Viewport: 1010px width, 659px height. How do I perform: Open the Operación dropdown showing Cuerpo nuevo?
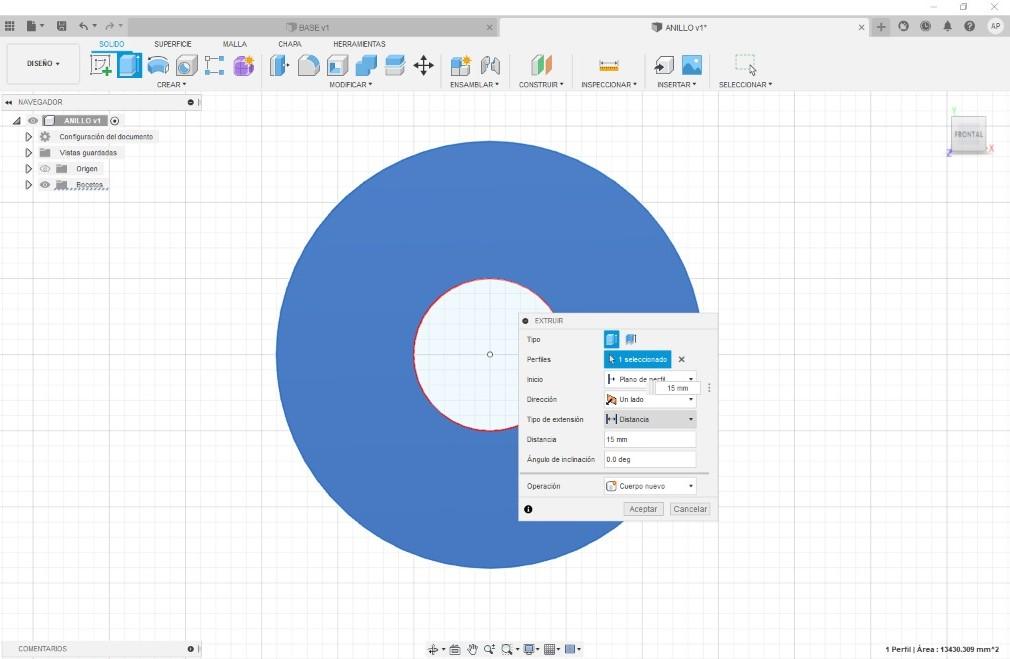(650, 486)
